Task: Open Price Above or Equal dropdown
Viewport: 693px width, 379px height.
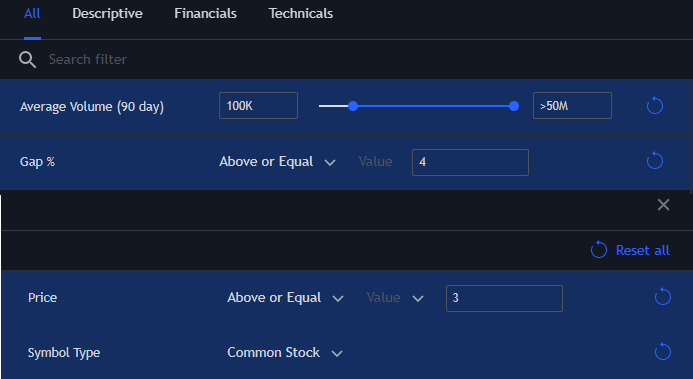Action: coord(285,298)
